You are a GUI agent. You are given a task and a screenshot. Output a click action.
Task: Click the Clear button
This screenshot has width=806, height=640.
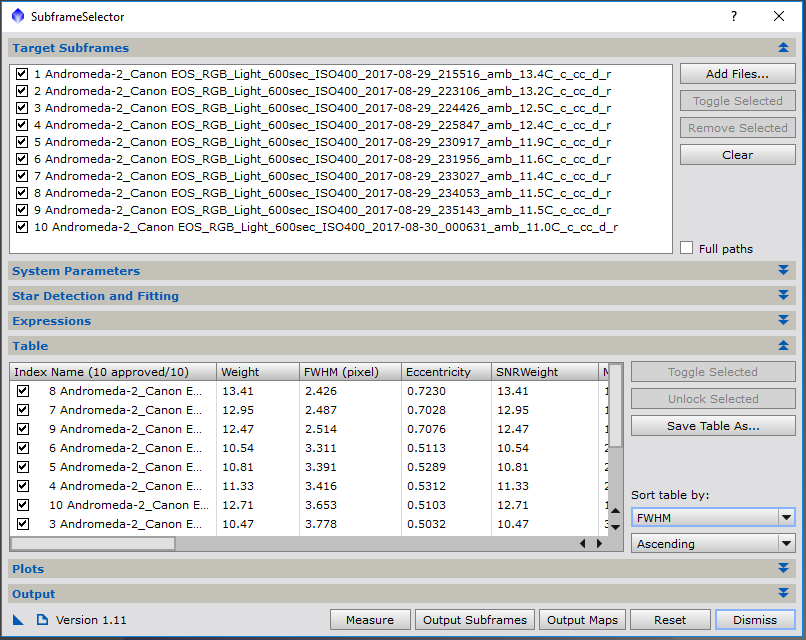(737, 155)
